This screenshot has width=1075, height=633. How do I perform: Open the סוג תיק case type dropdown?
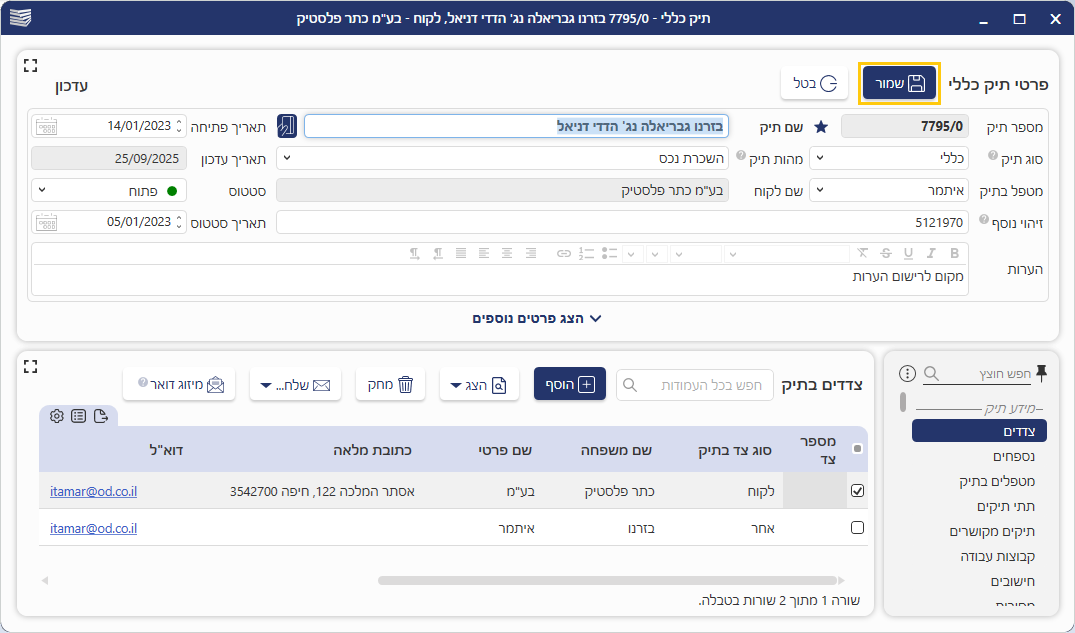point(889,158)
